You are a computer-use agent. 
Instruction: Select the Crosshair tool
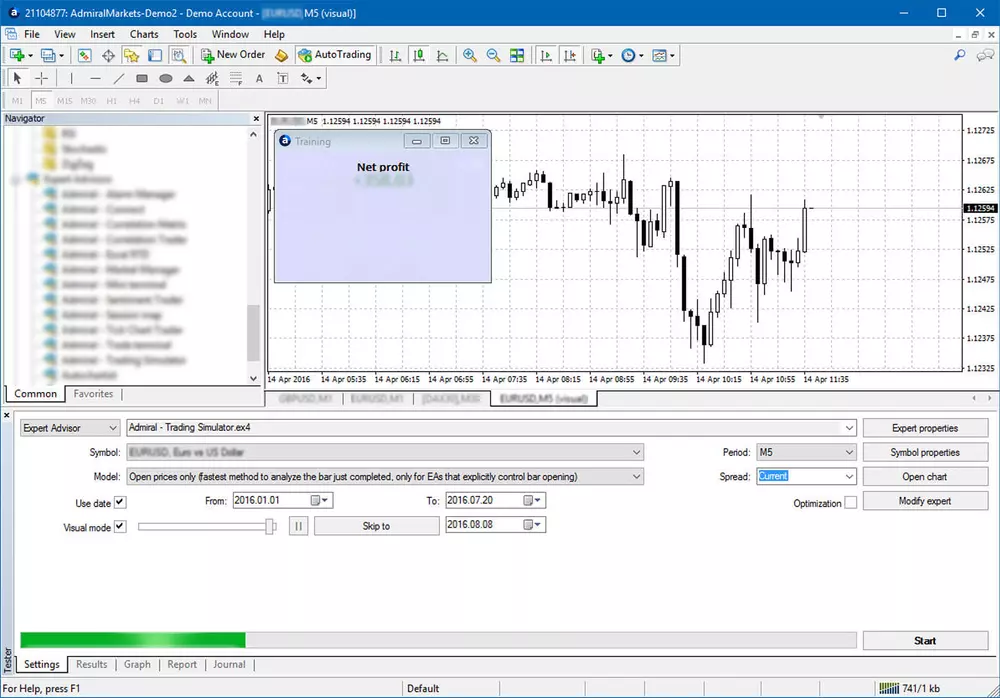coord(40,77)
